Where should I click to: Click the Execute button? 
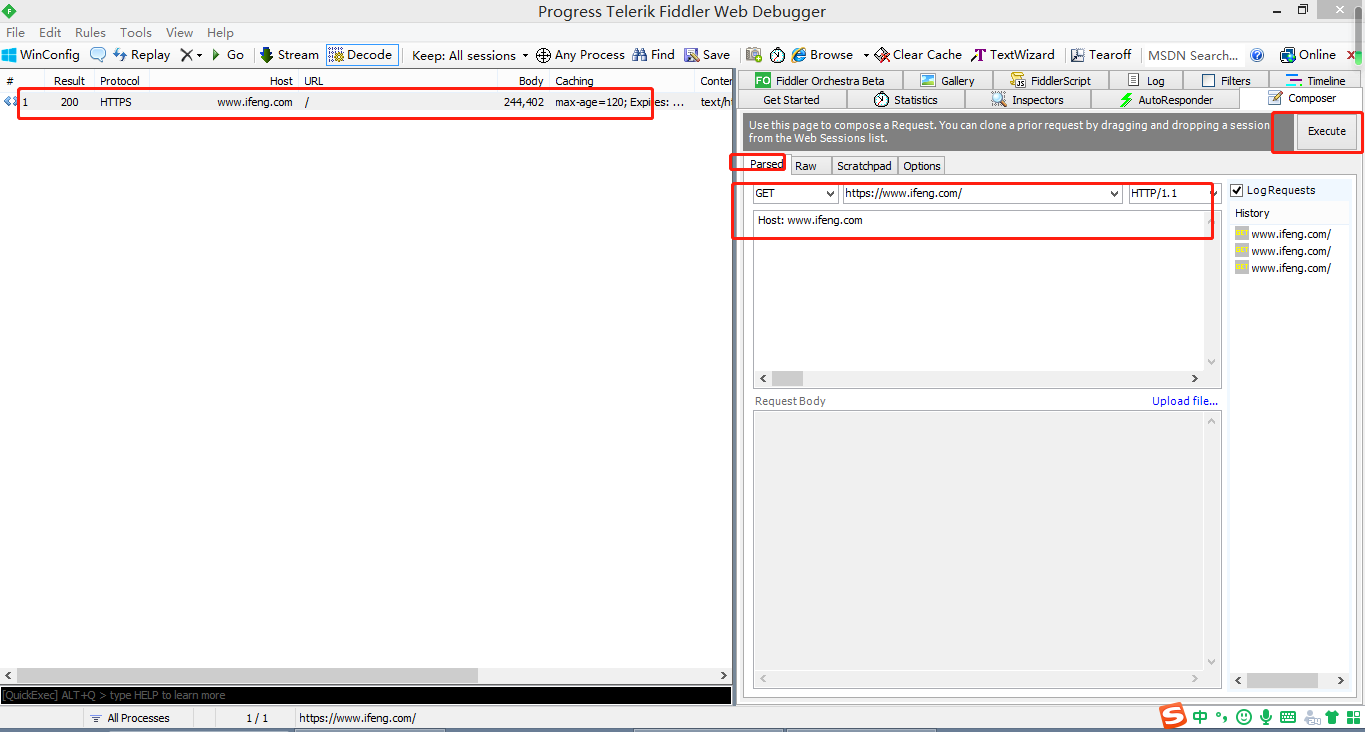click(x=1327, y=131)
